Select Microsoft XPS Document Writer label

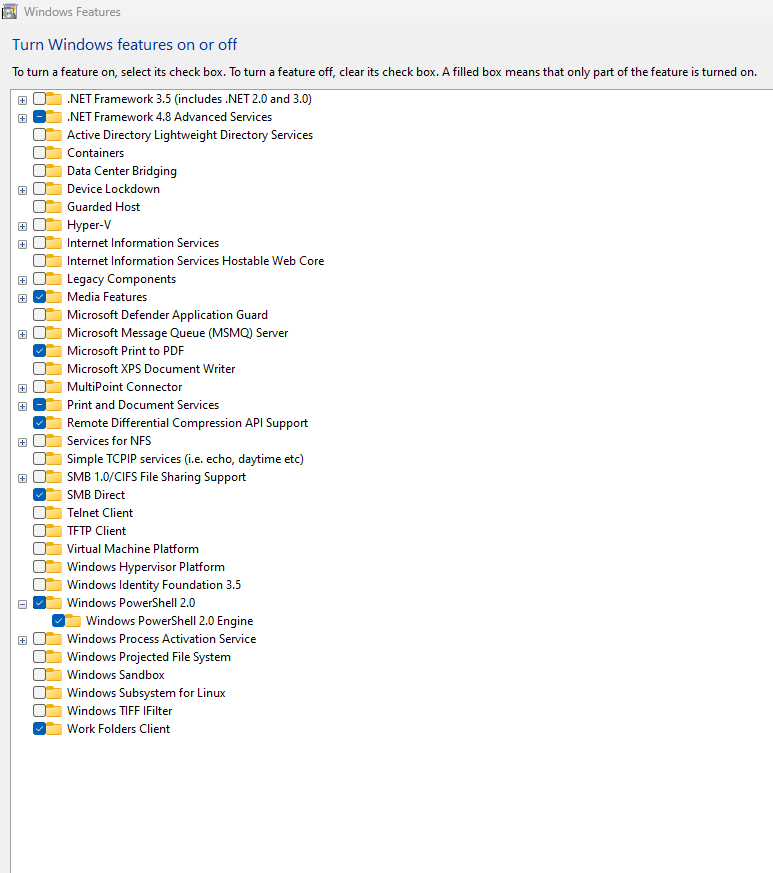tap(151, 369)
